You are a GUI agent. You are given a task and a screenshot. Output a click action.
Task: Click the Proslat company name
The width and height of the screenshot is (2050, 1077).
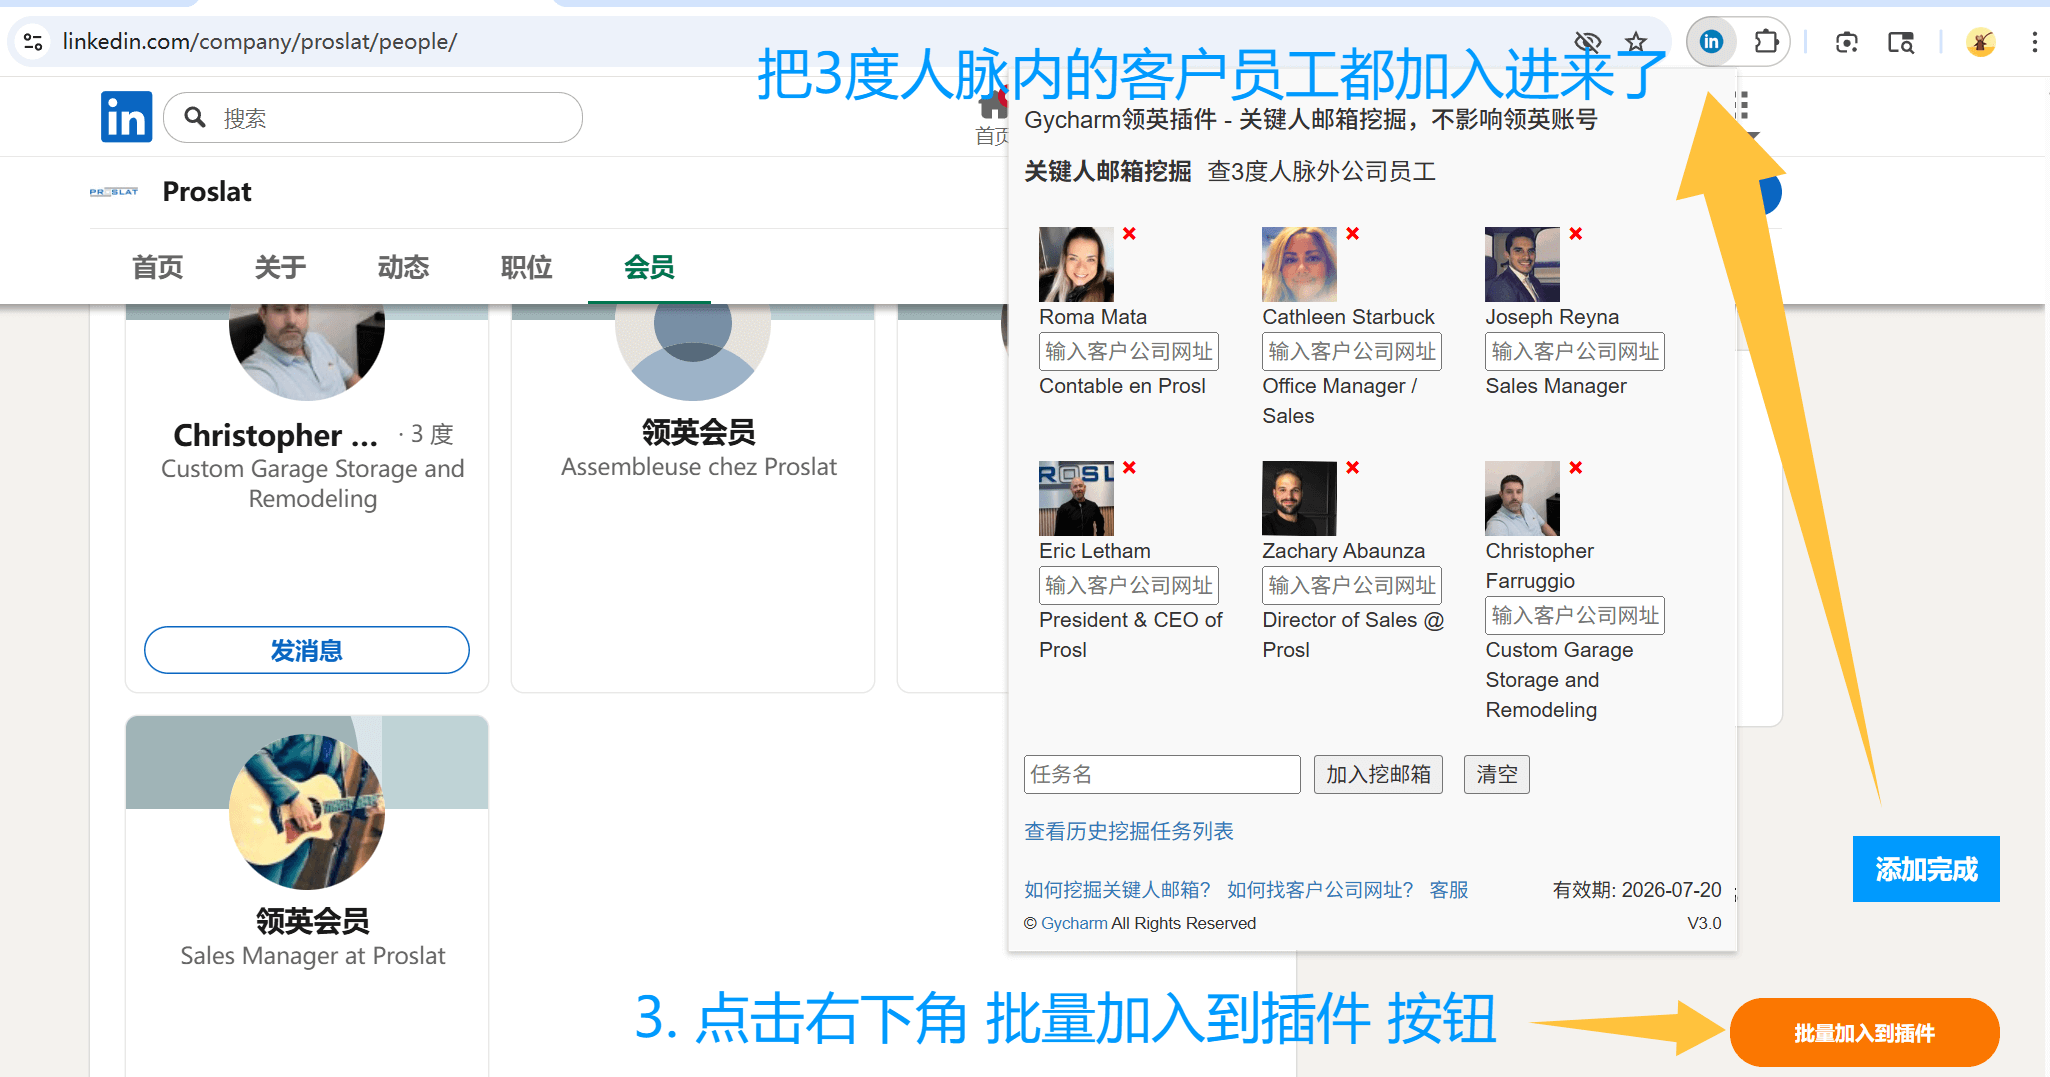[207, 192]
